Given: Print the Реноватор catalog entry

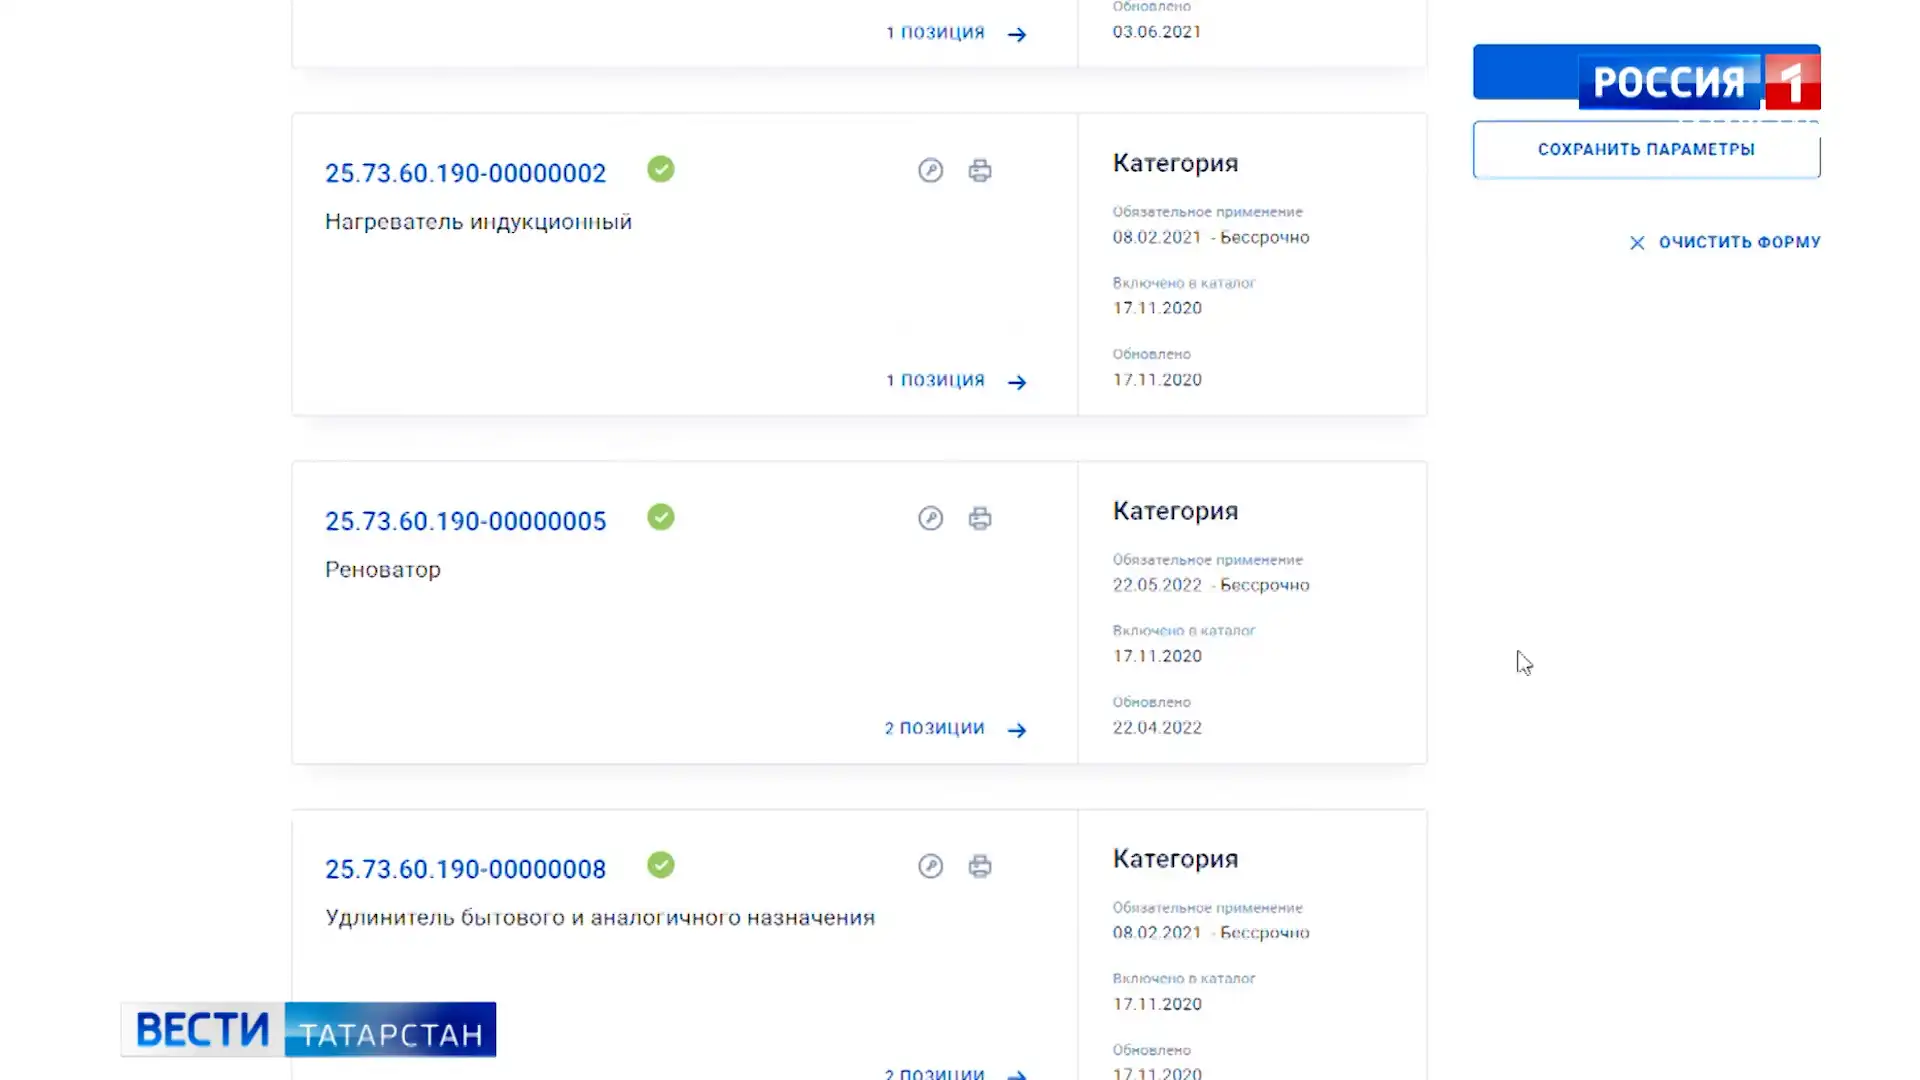Looking at the screenshot, I should [x=980, y=518].
